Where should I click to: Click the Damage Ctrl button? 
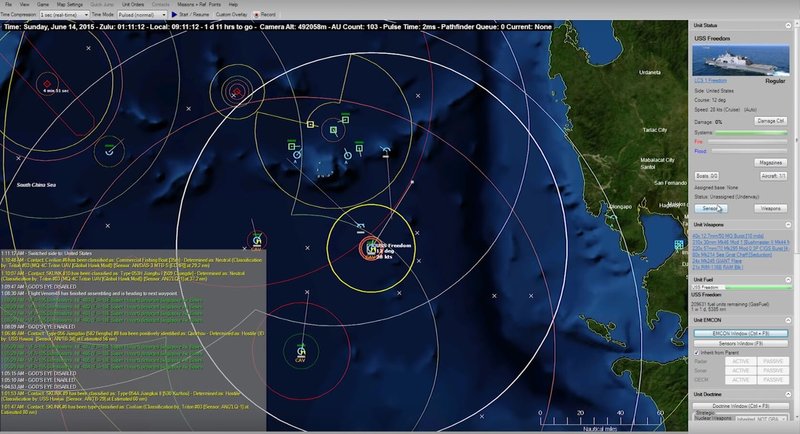point(766,120)
